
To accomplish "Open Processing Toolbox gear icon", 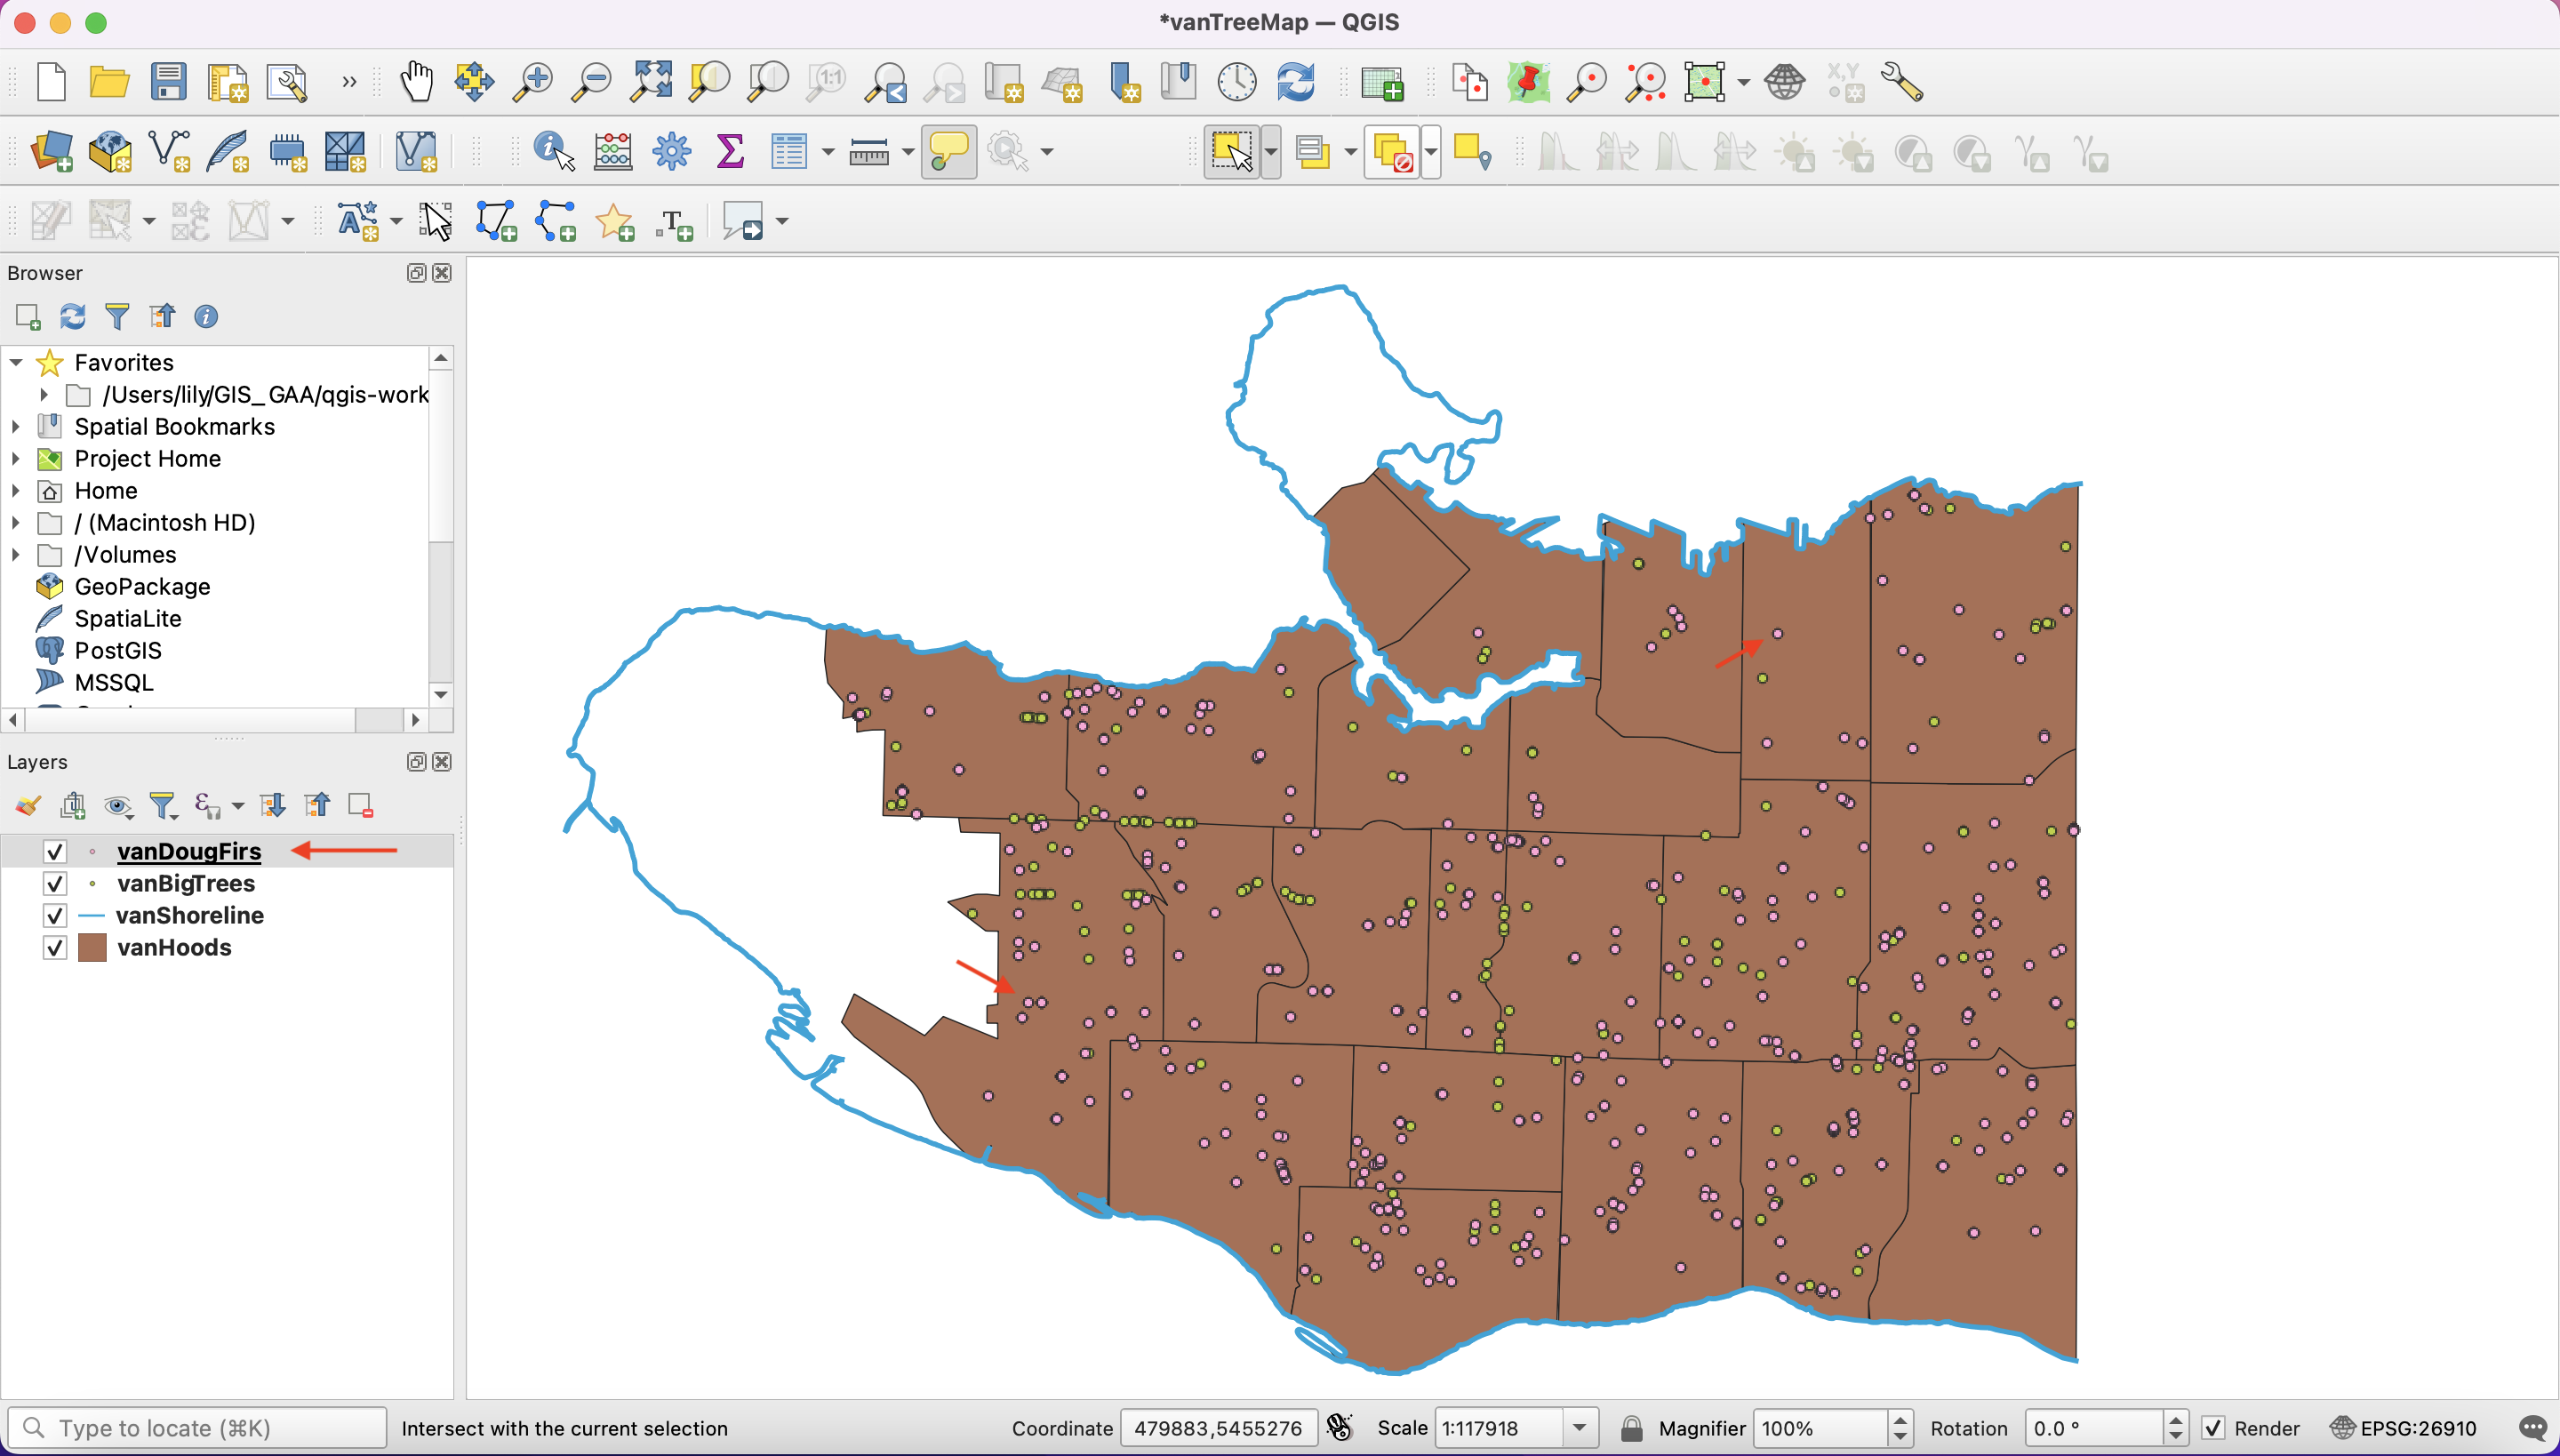I will coord(671,152).
